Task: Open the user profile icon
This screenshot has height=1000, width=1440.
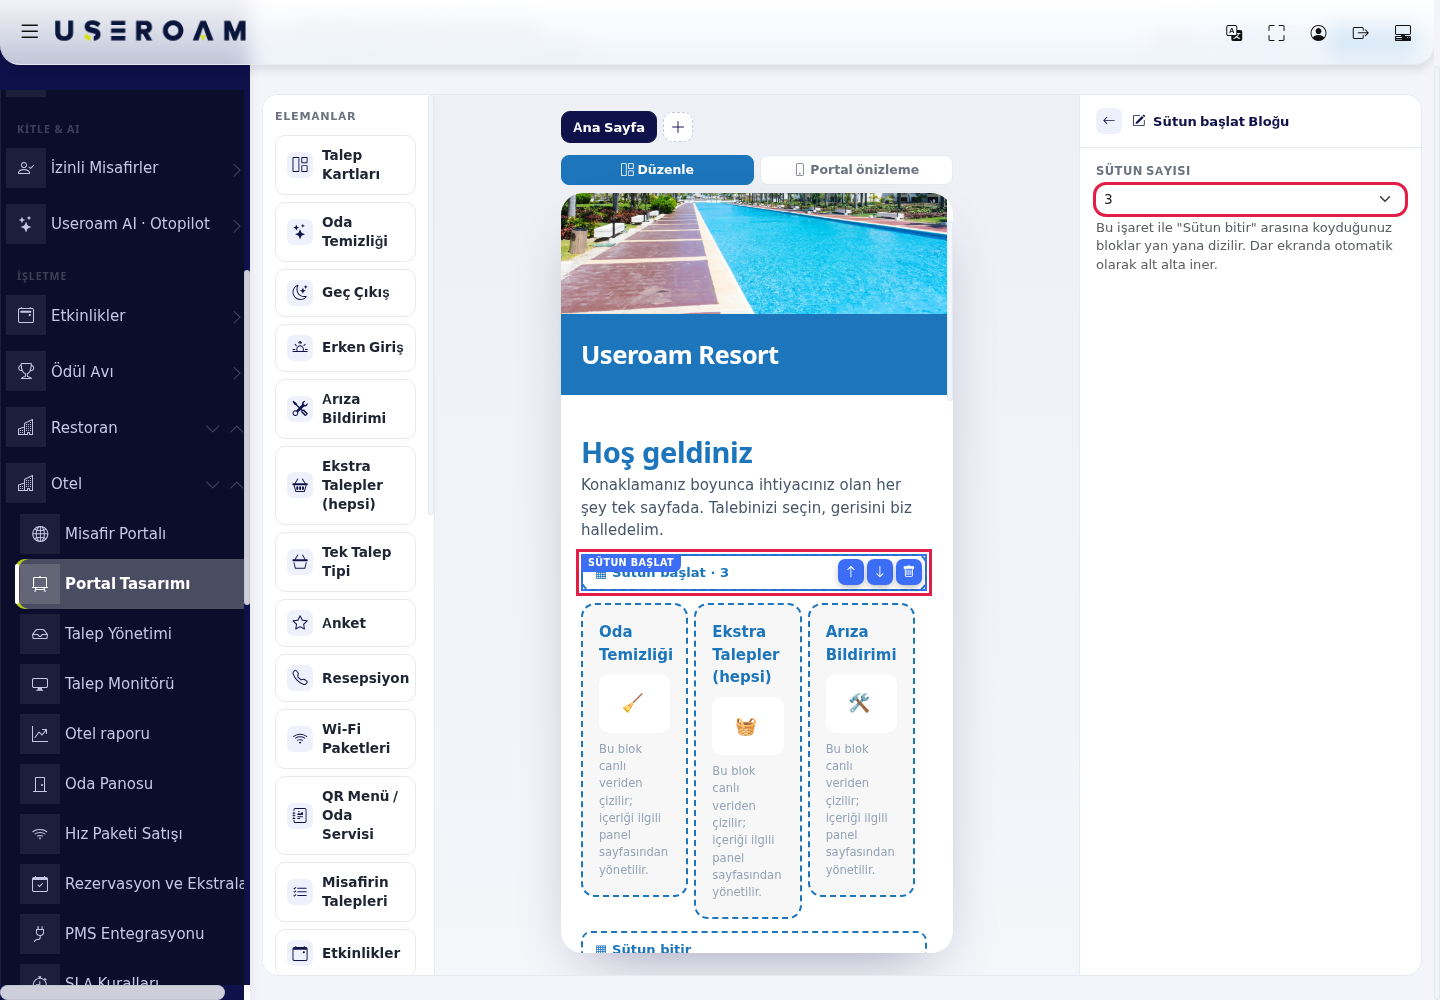Action: click(x=1318, y=33)
